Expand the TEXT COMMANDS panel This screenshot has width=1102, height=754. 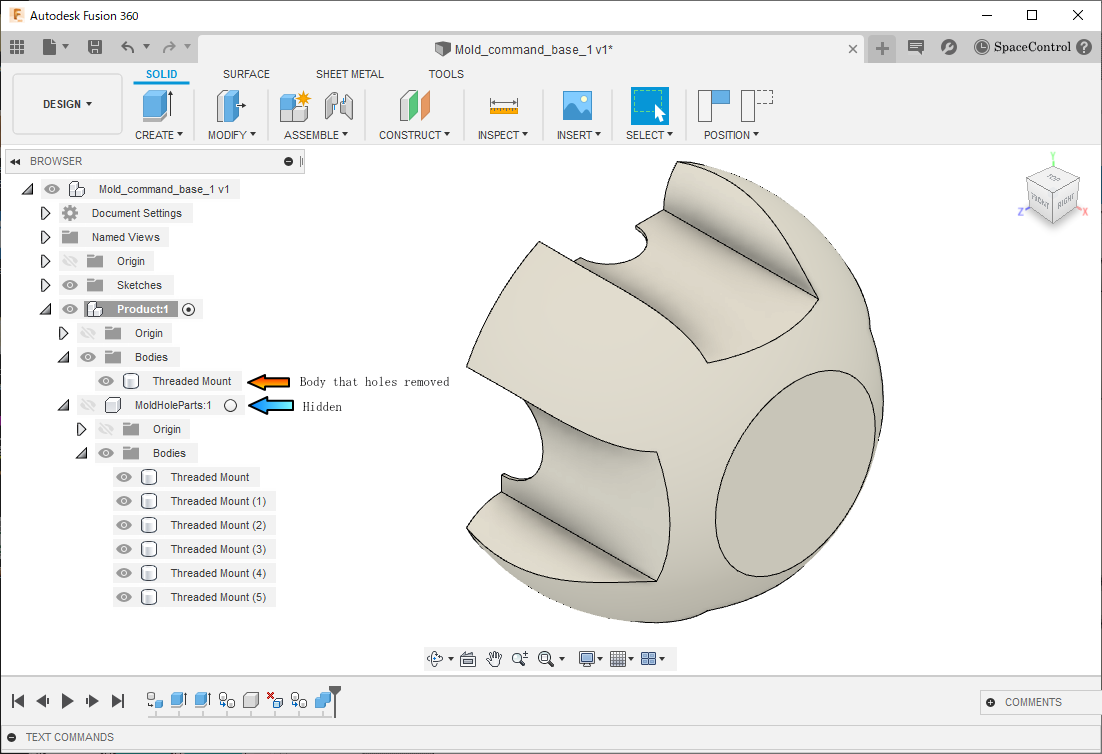tap(11, 737)
